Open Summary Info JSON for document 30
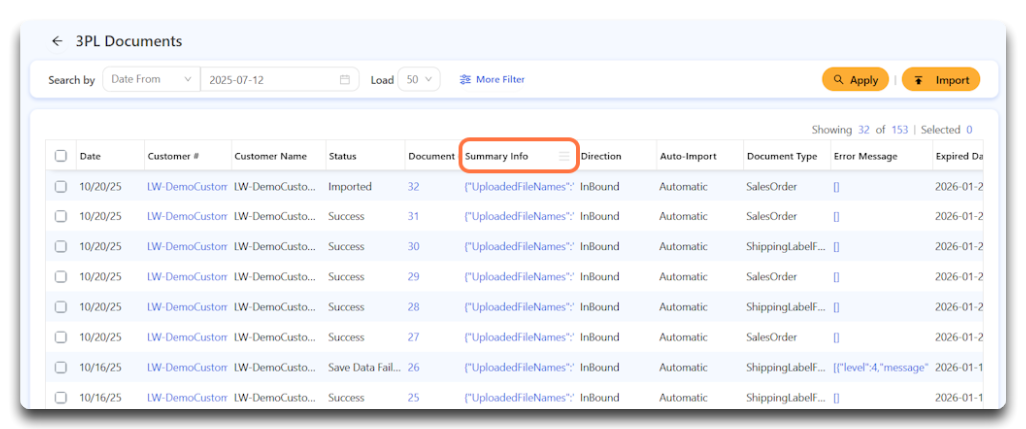 point(519,247)
